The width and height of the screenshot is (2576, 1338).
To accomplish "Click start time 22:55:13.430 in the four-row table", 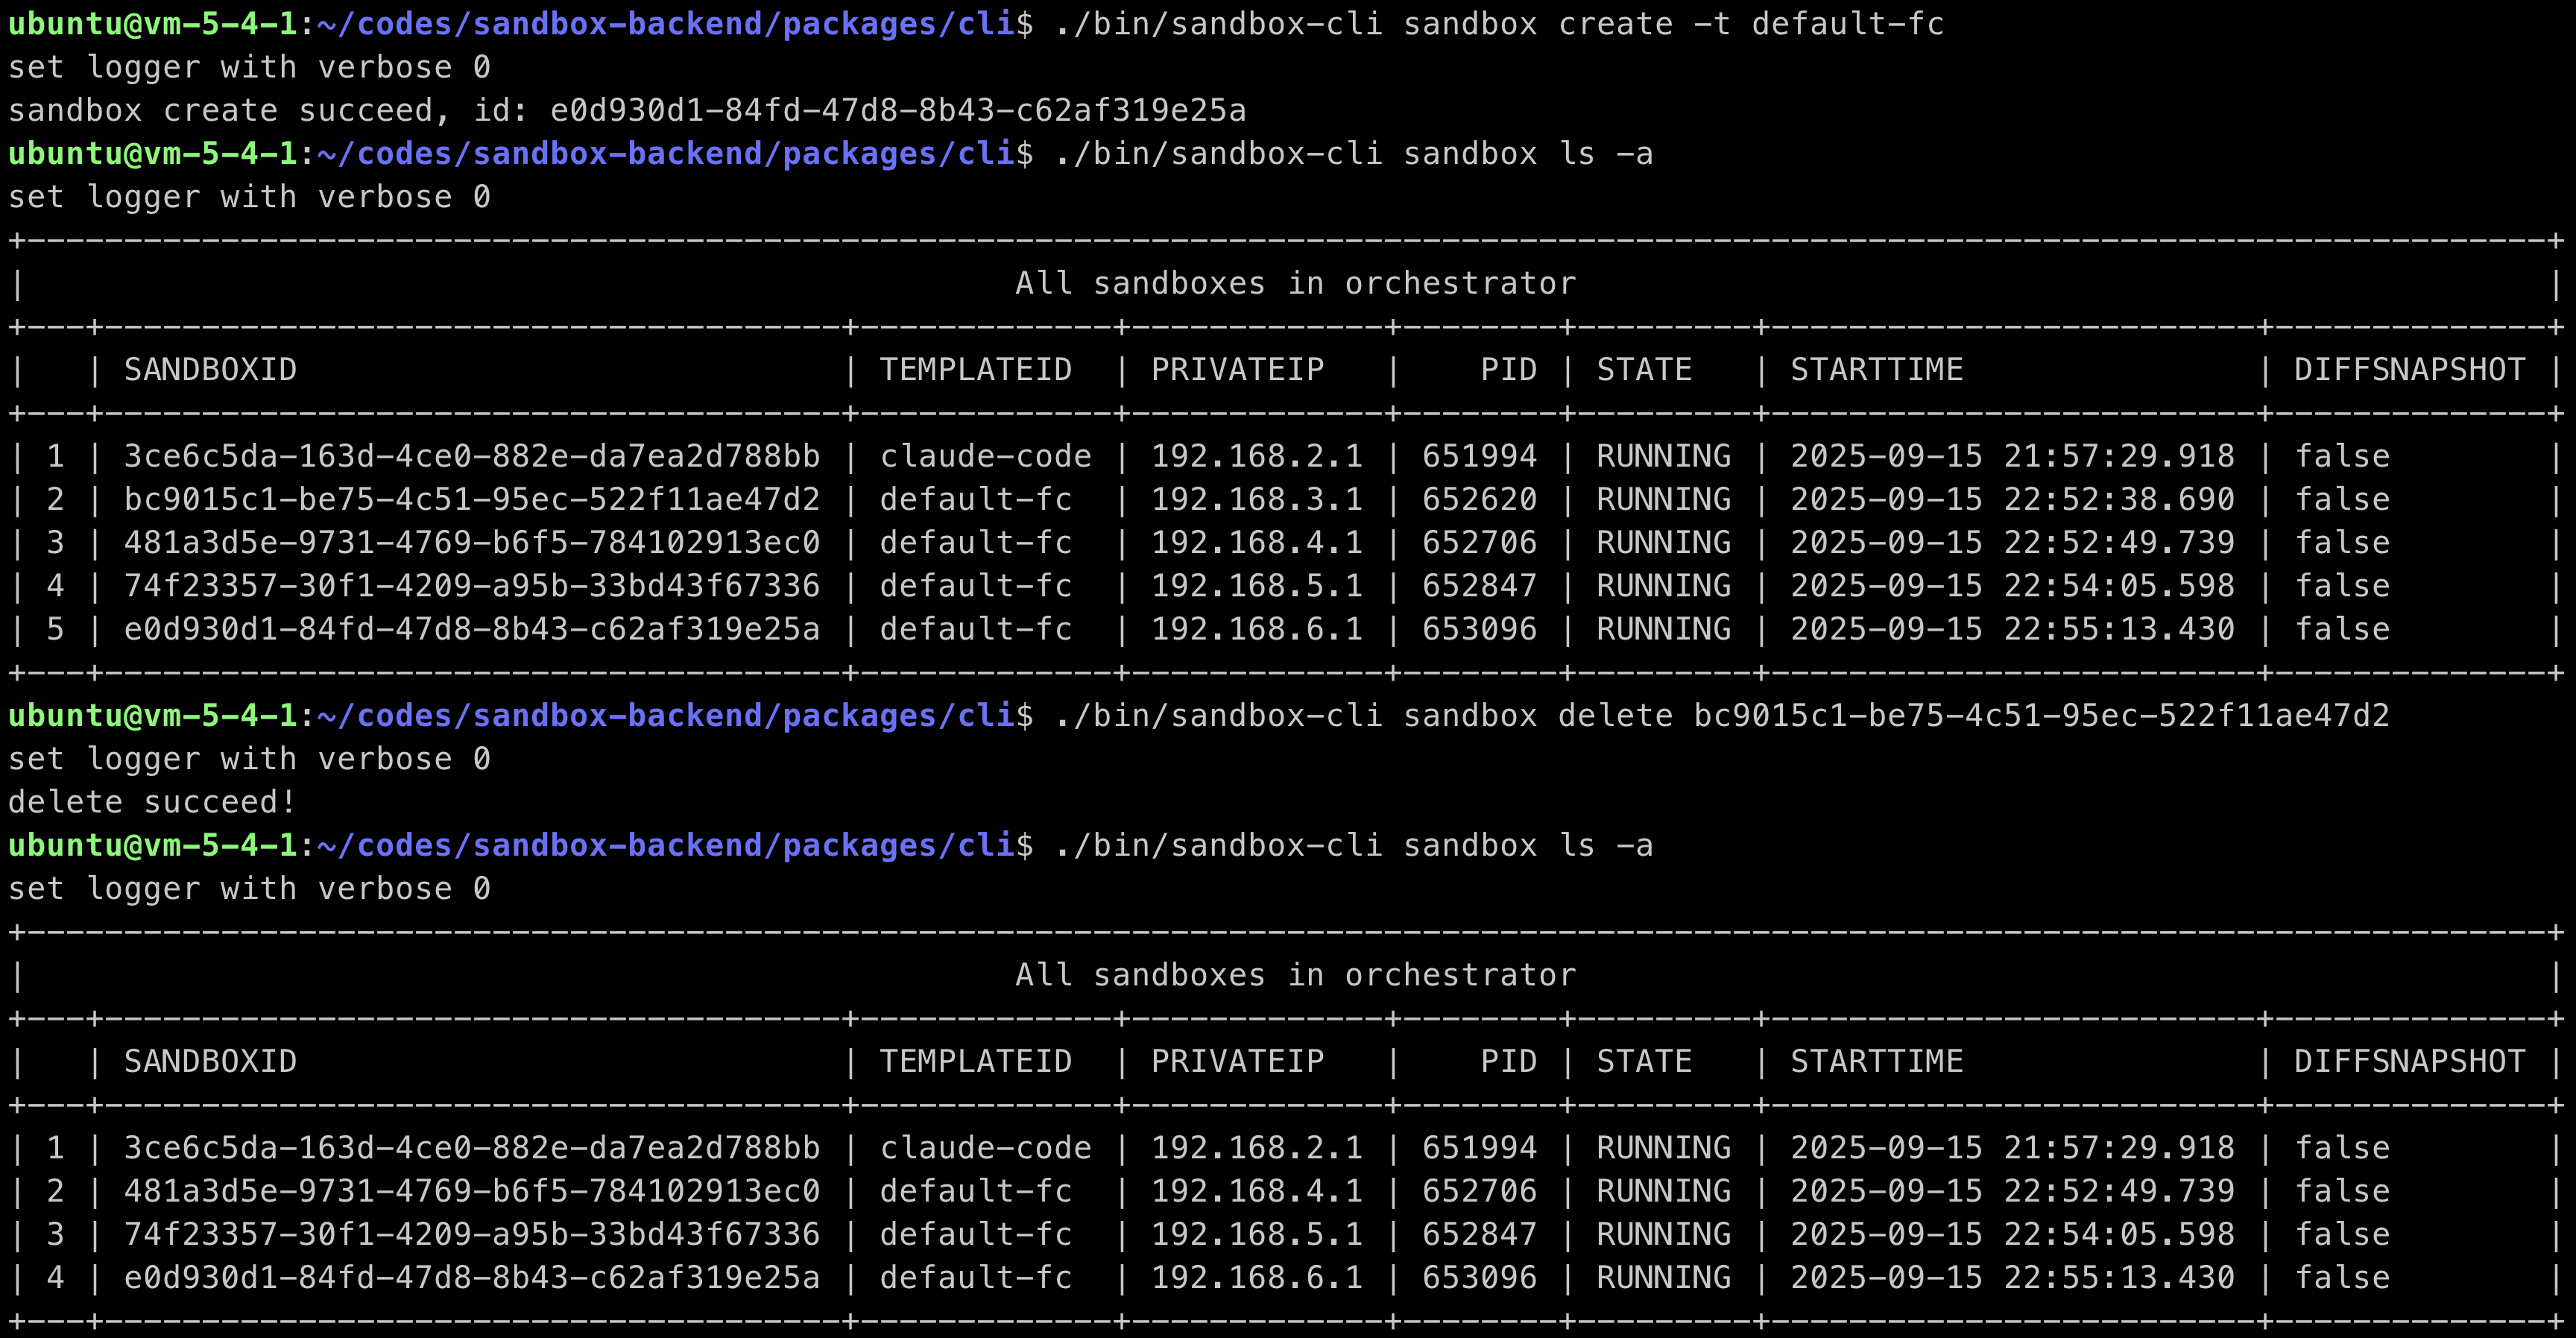I will pos(2012,1277).
